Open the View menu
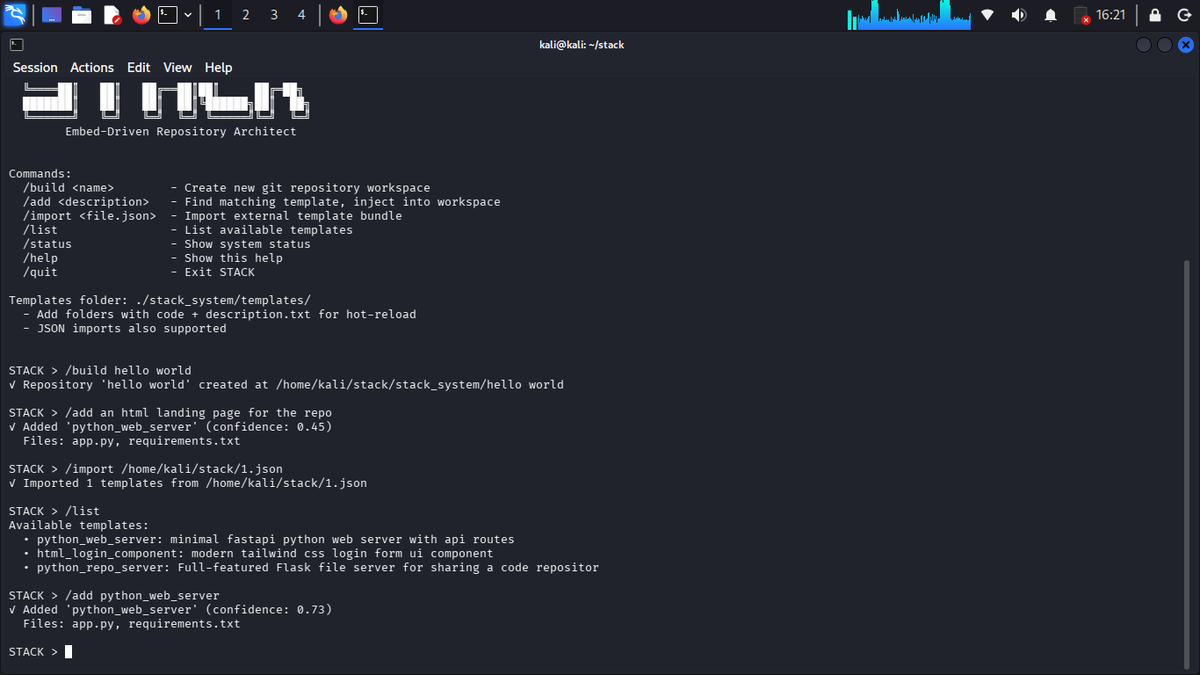 click(177, 67)
